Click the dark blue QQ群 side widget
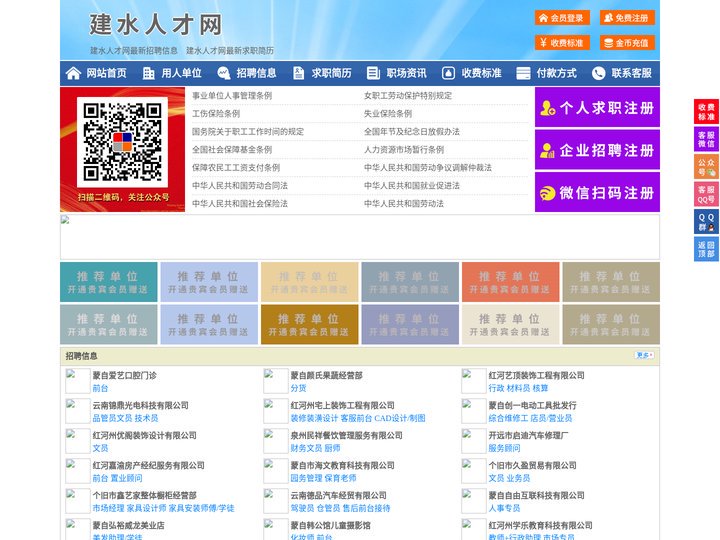This screenshot has width=720, height=540. coord(706,222)
